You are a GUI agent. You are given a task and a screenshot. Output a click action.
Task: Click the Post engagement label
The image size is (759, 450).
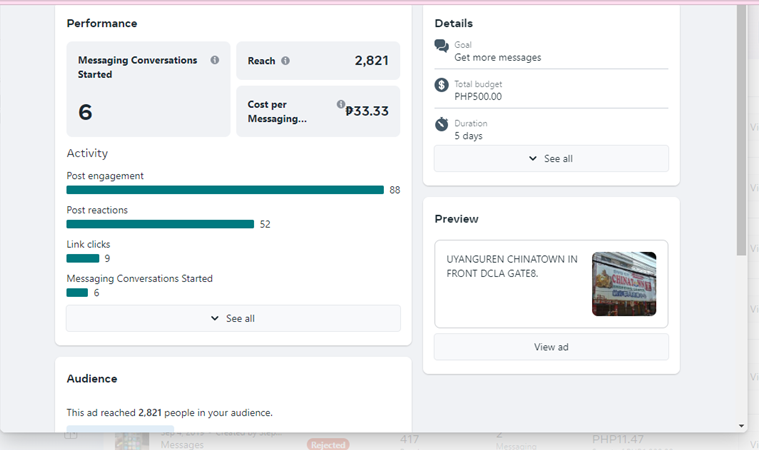[x=105, y=176]
